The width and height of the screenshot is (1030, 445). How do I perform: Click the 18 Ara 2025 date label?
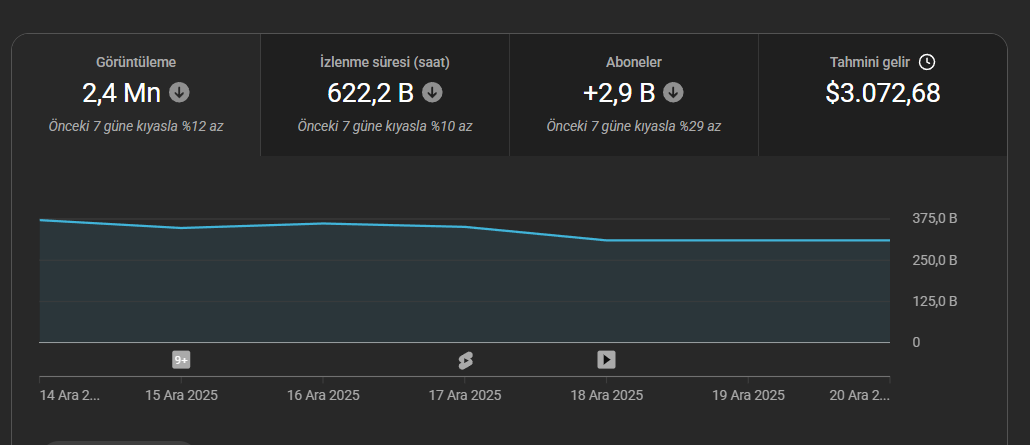(606, 395)
